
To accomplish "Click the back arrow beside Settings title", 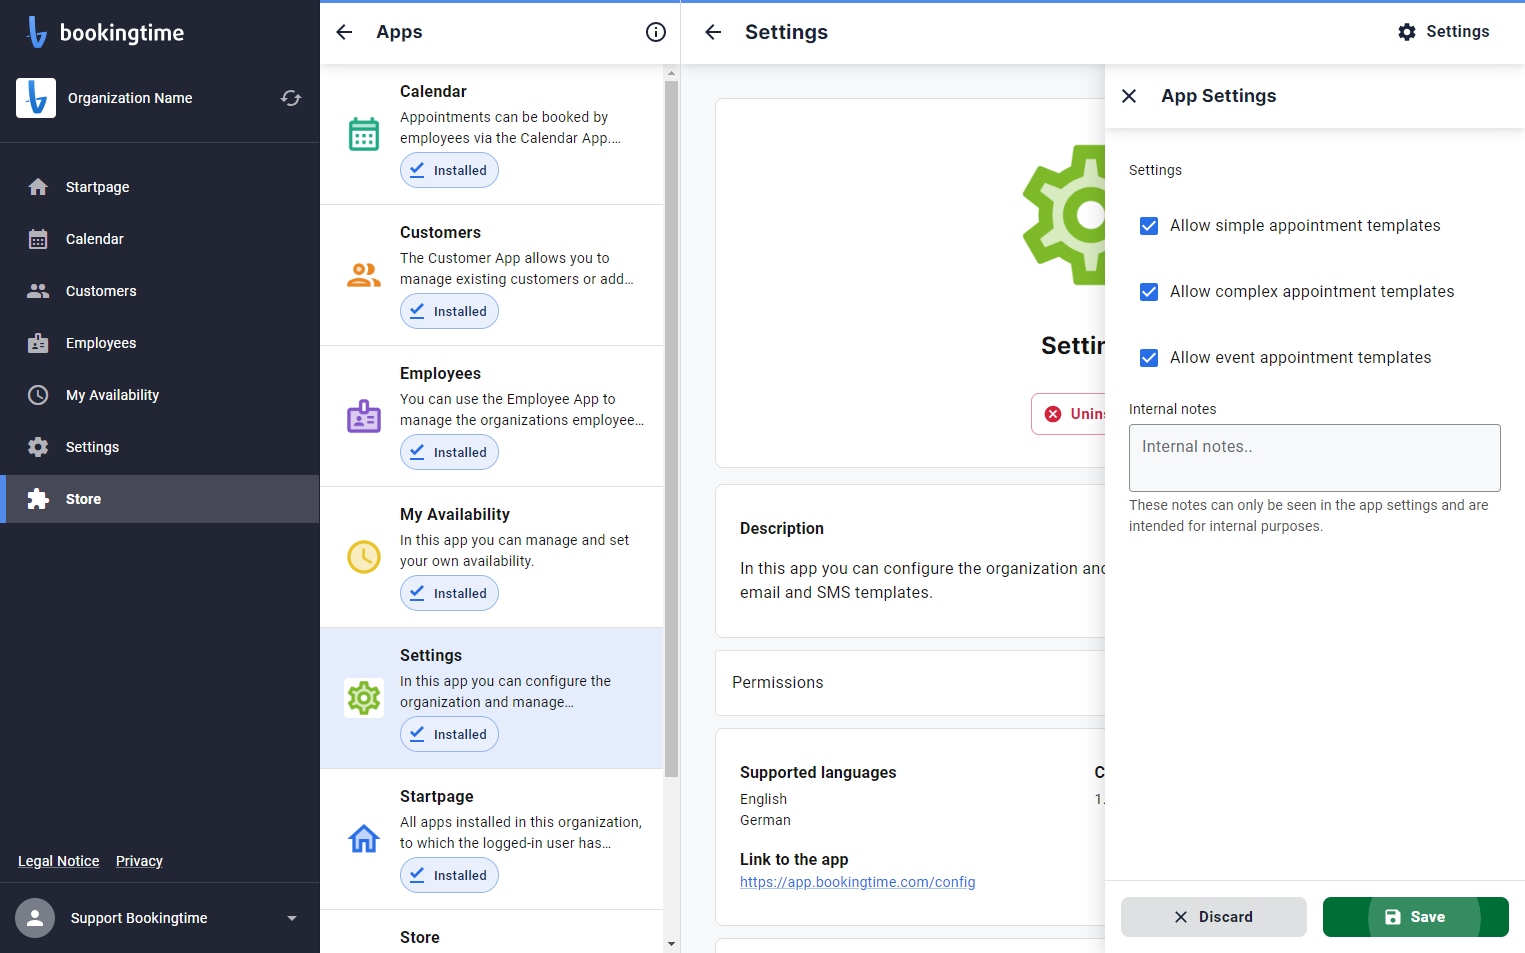I will pos(713,32).
